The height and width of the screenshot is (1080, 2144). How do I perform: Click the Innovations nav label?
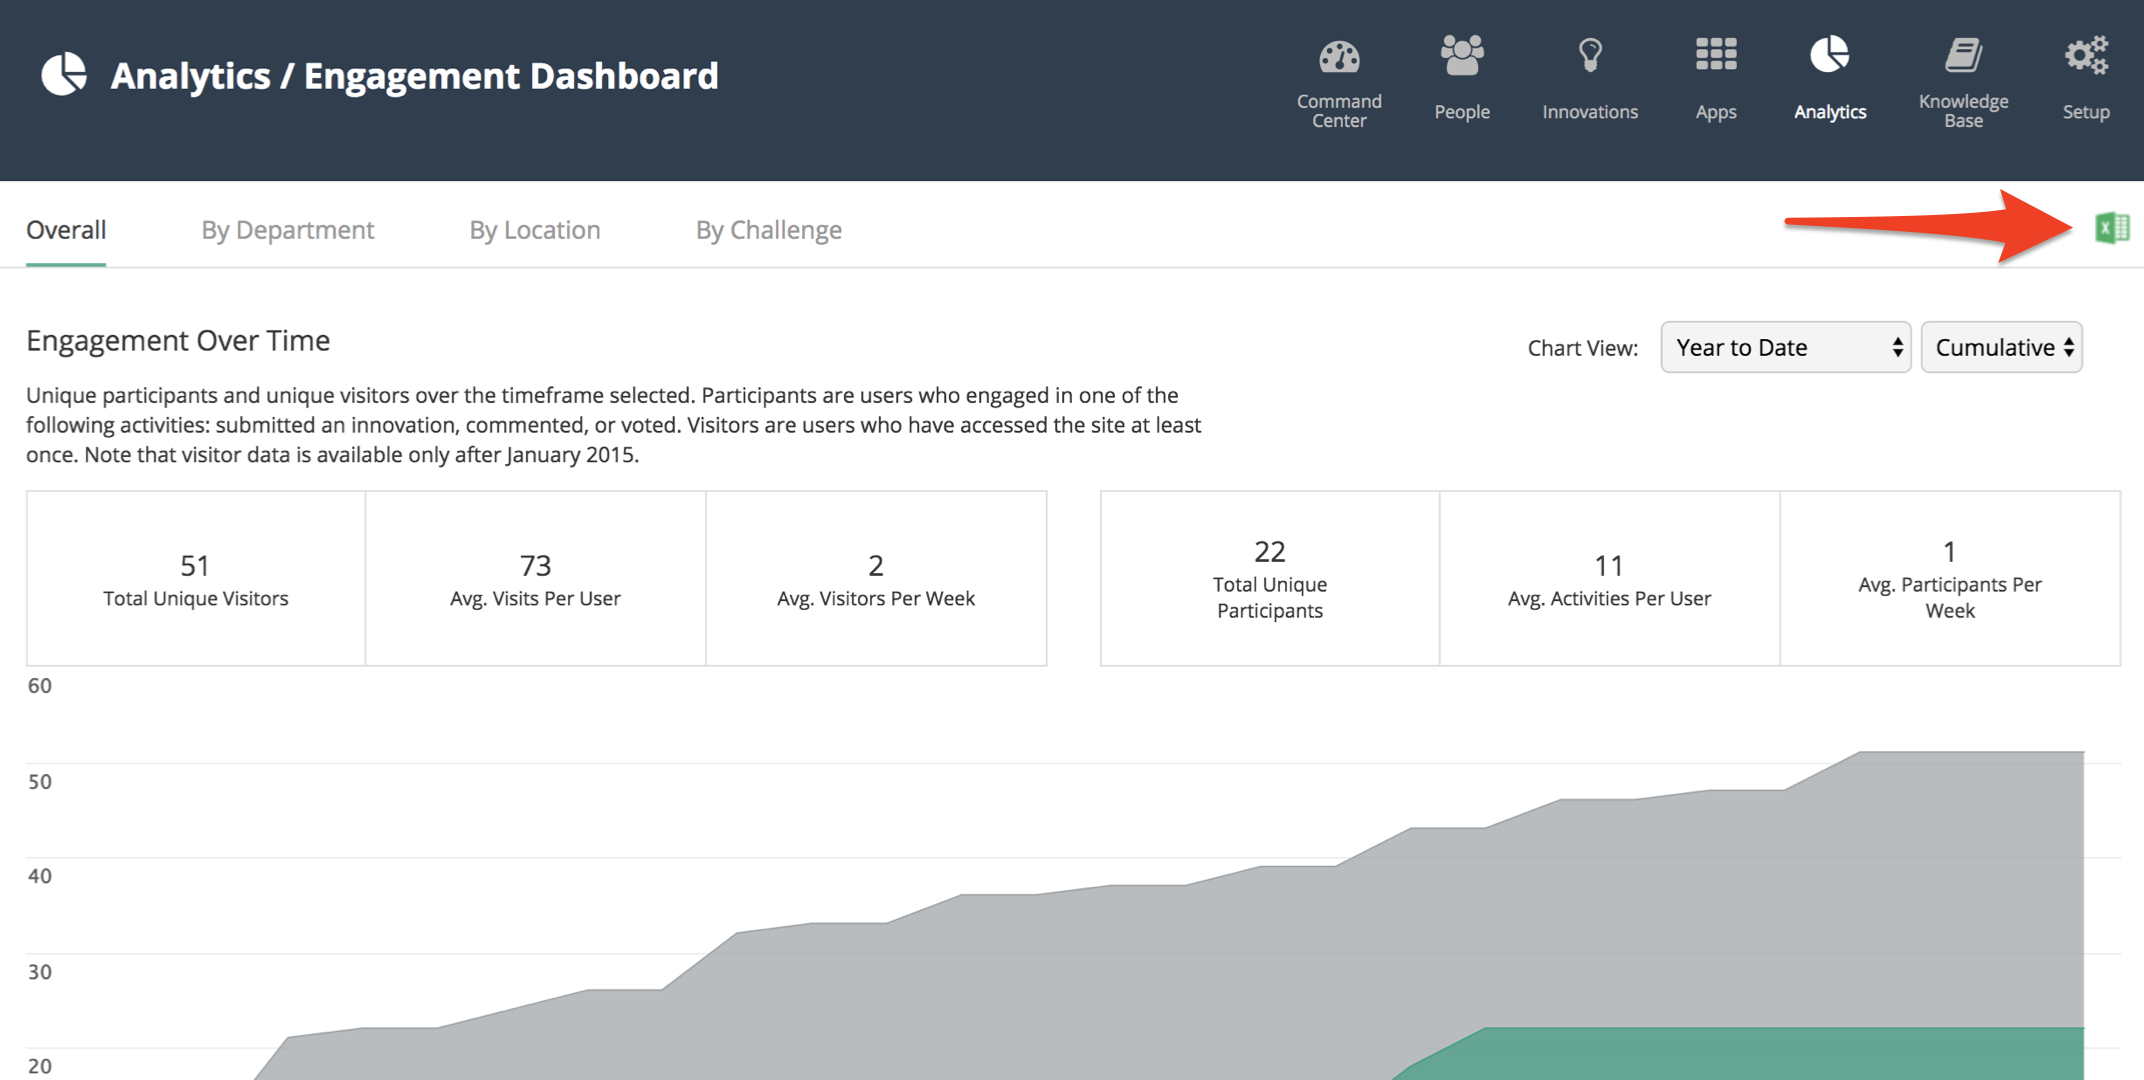(1590, 112)
